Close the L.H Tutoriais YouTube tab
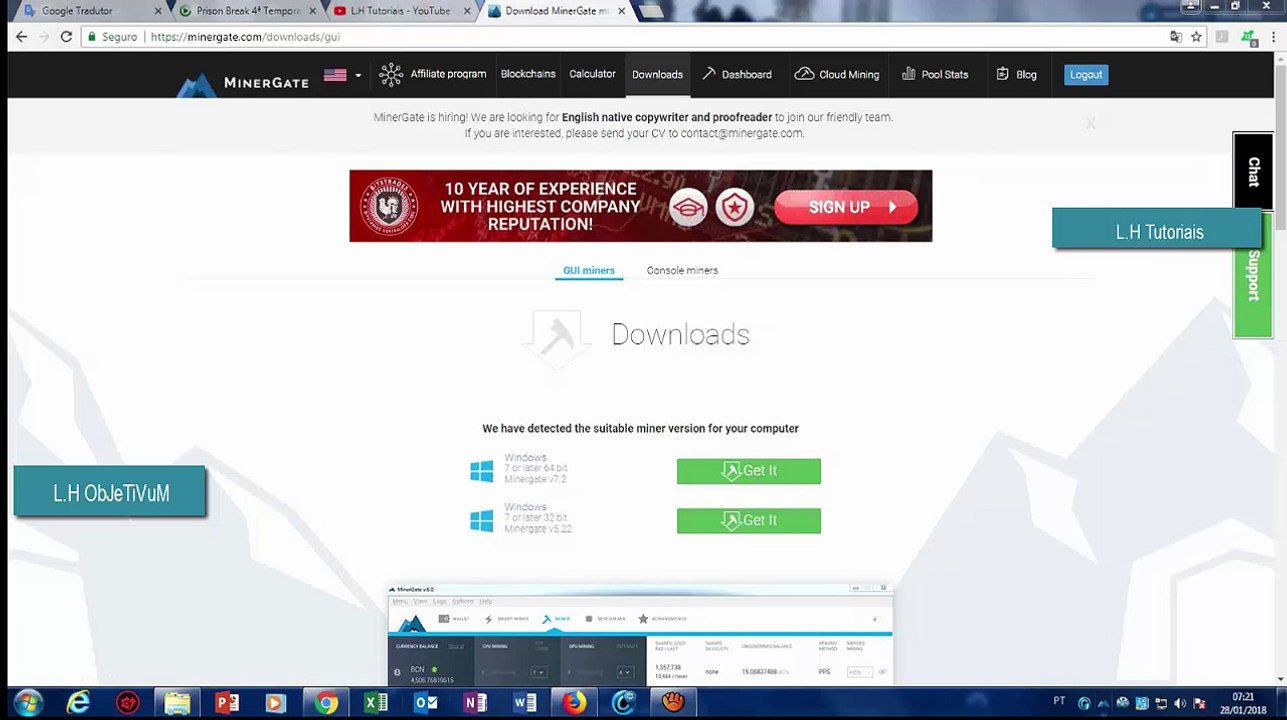Image resolution: width=1287 pixels, height=720 pixels. 466,11
